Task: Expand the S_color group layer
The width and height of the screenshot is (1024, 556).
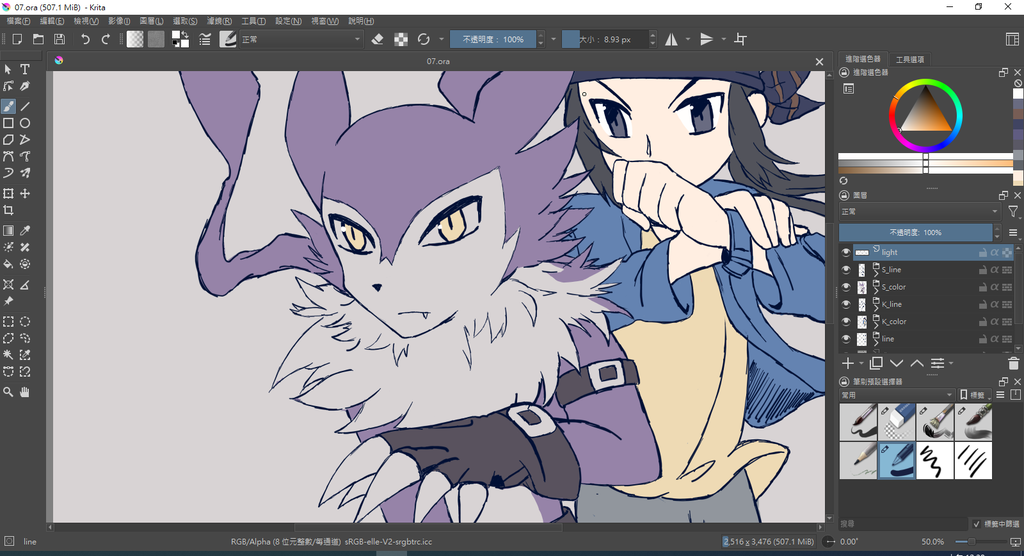Action: pos(876,291)
